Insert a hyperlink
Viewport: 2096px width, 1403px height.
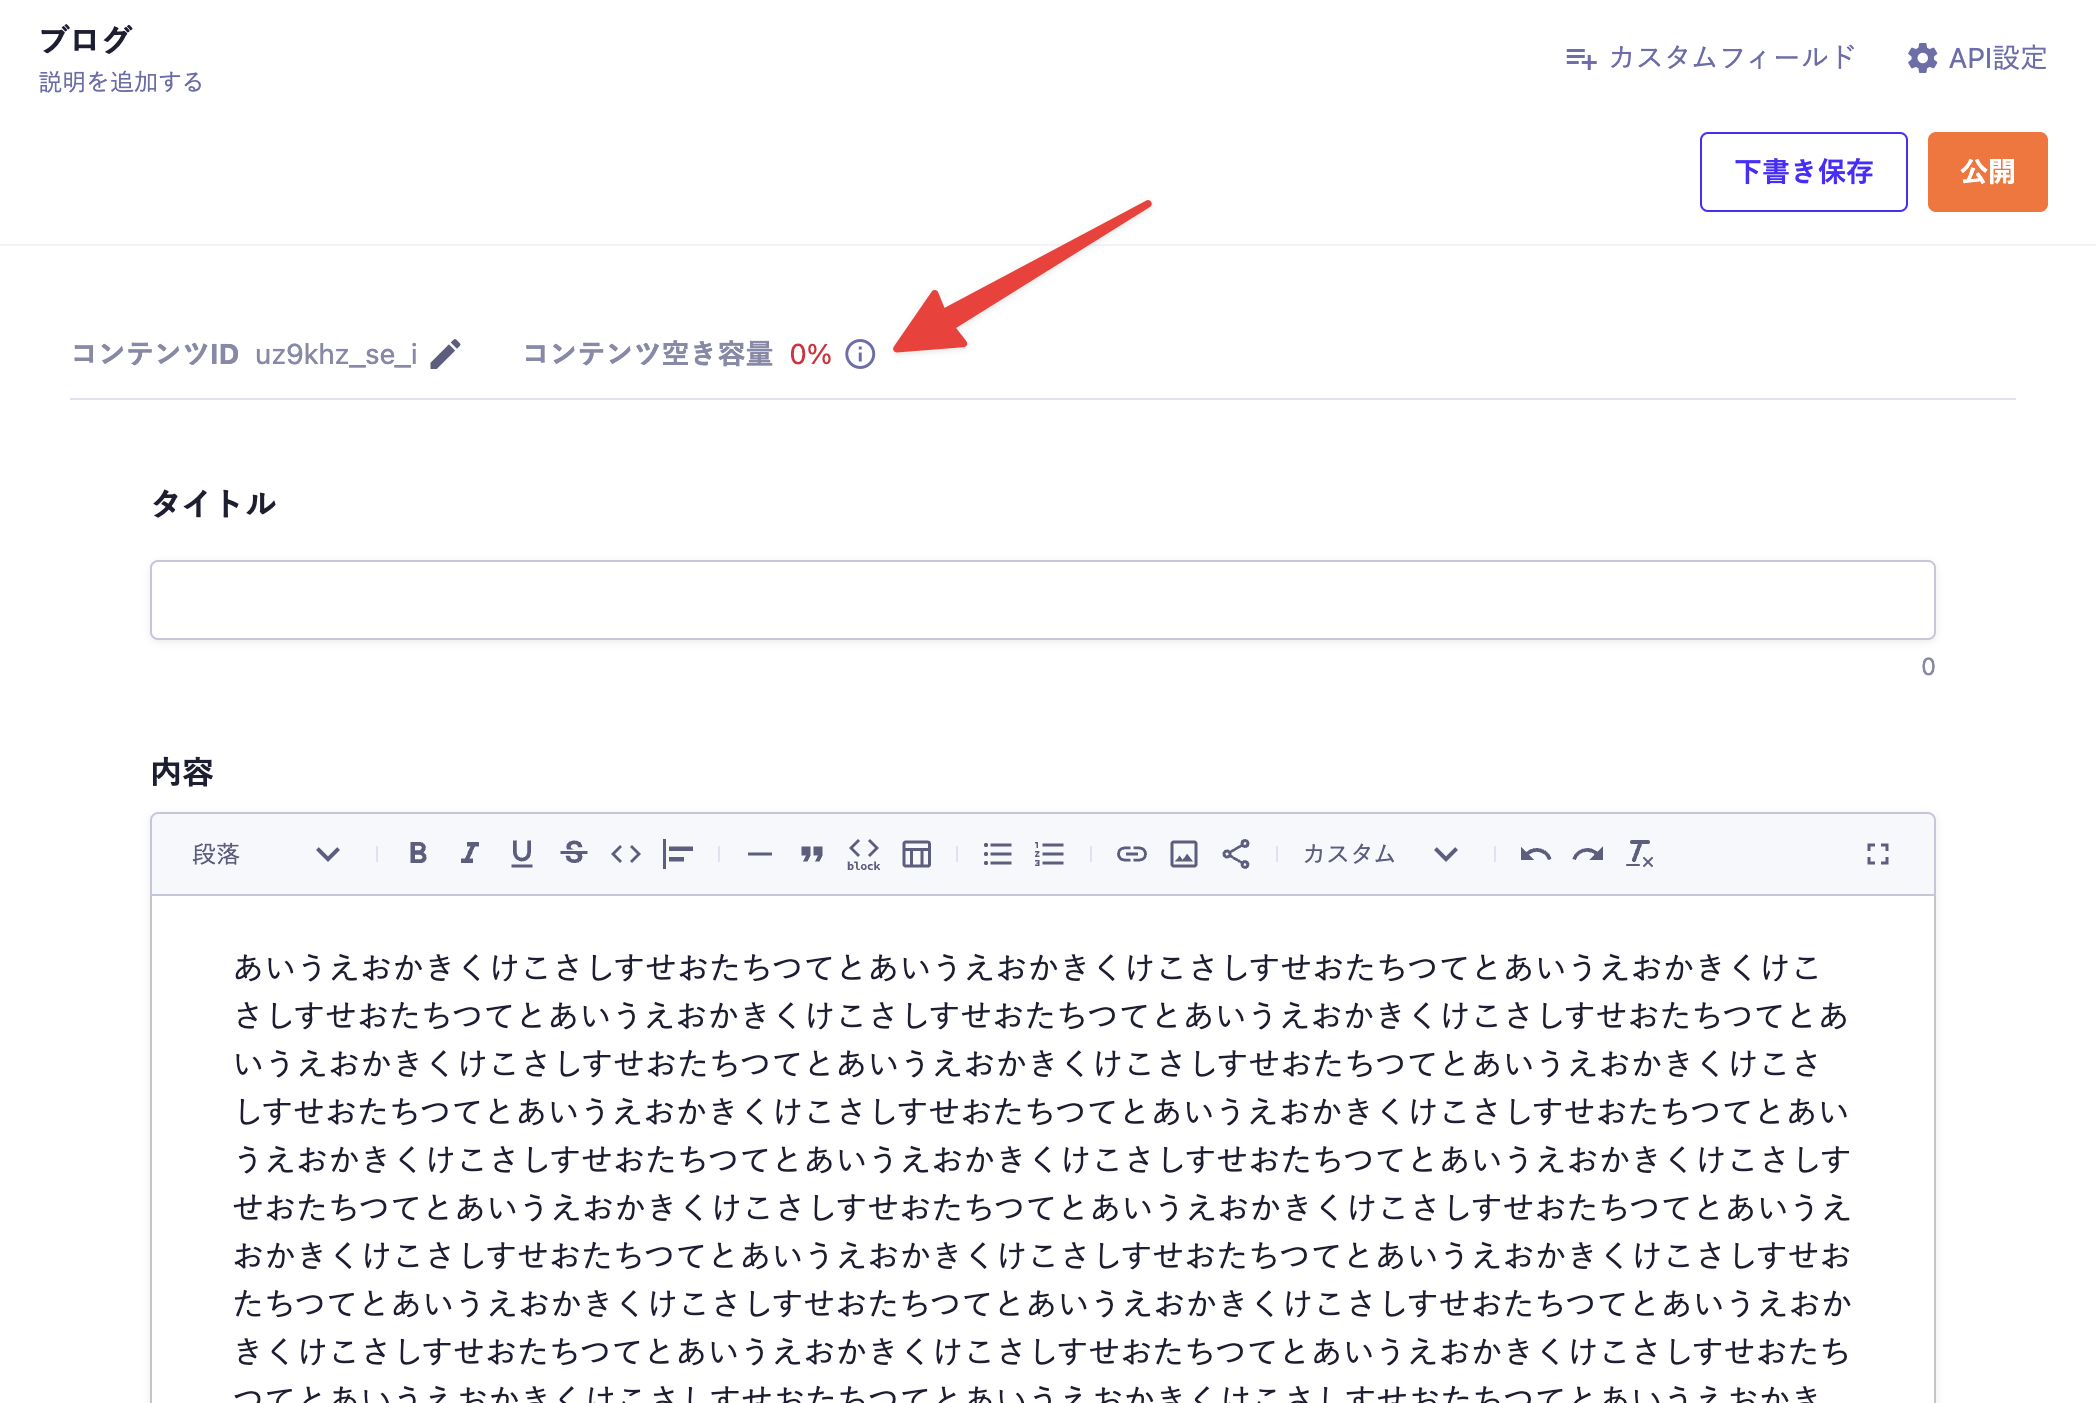[1131, 853]
